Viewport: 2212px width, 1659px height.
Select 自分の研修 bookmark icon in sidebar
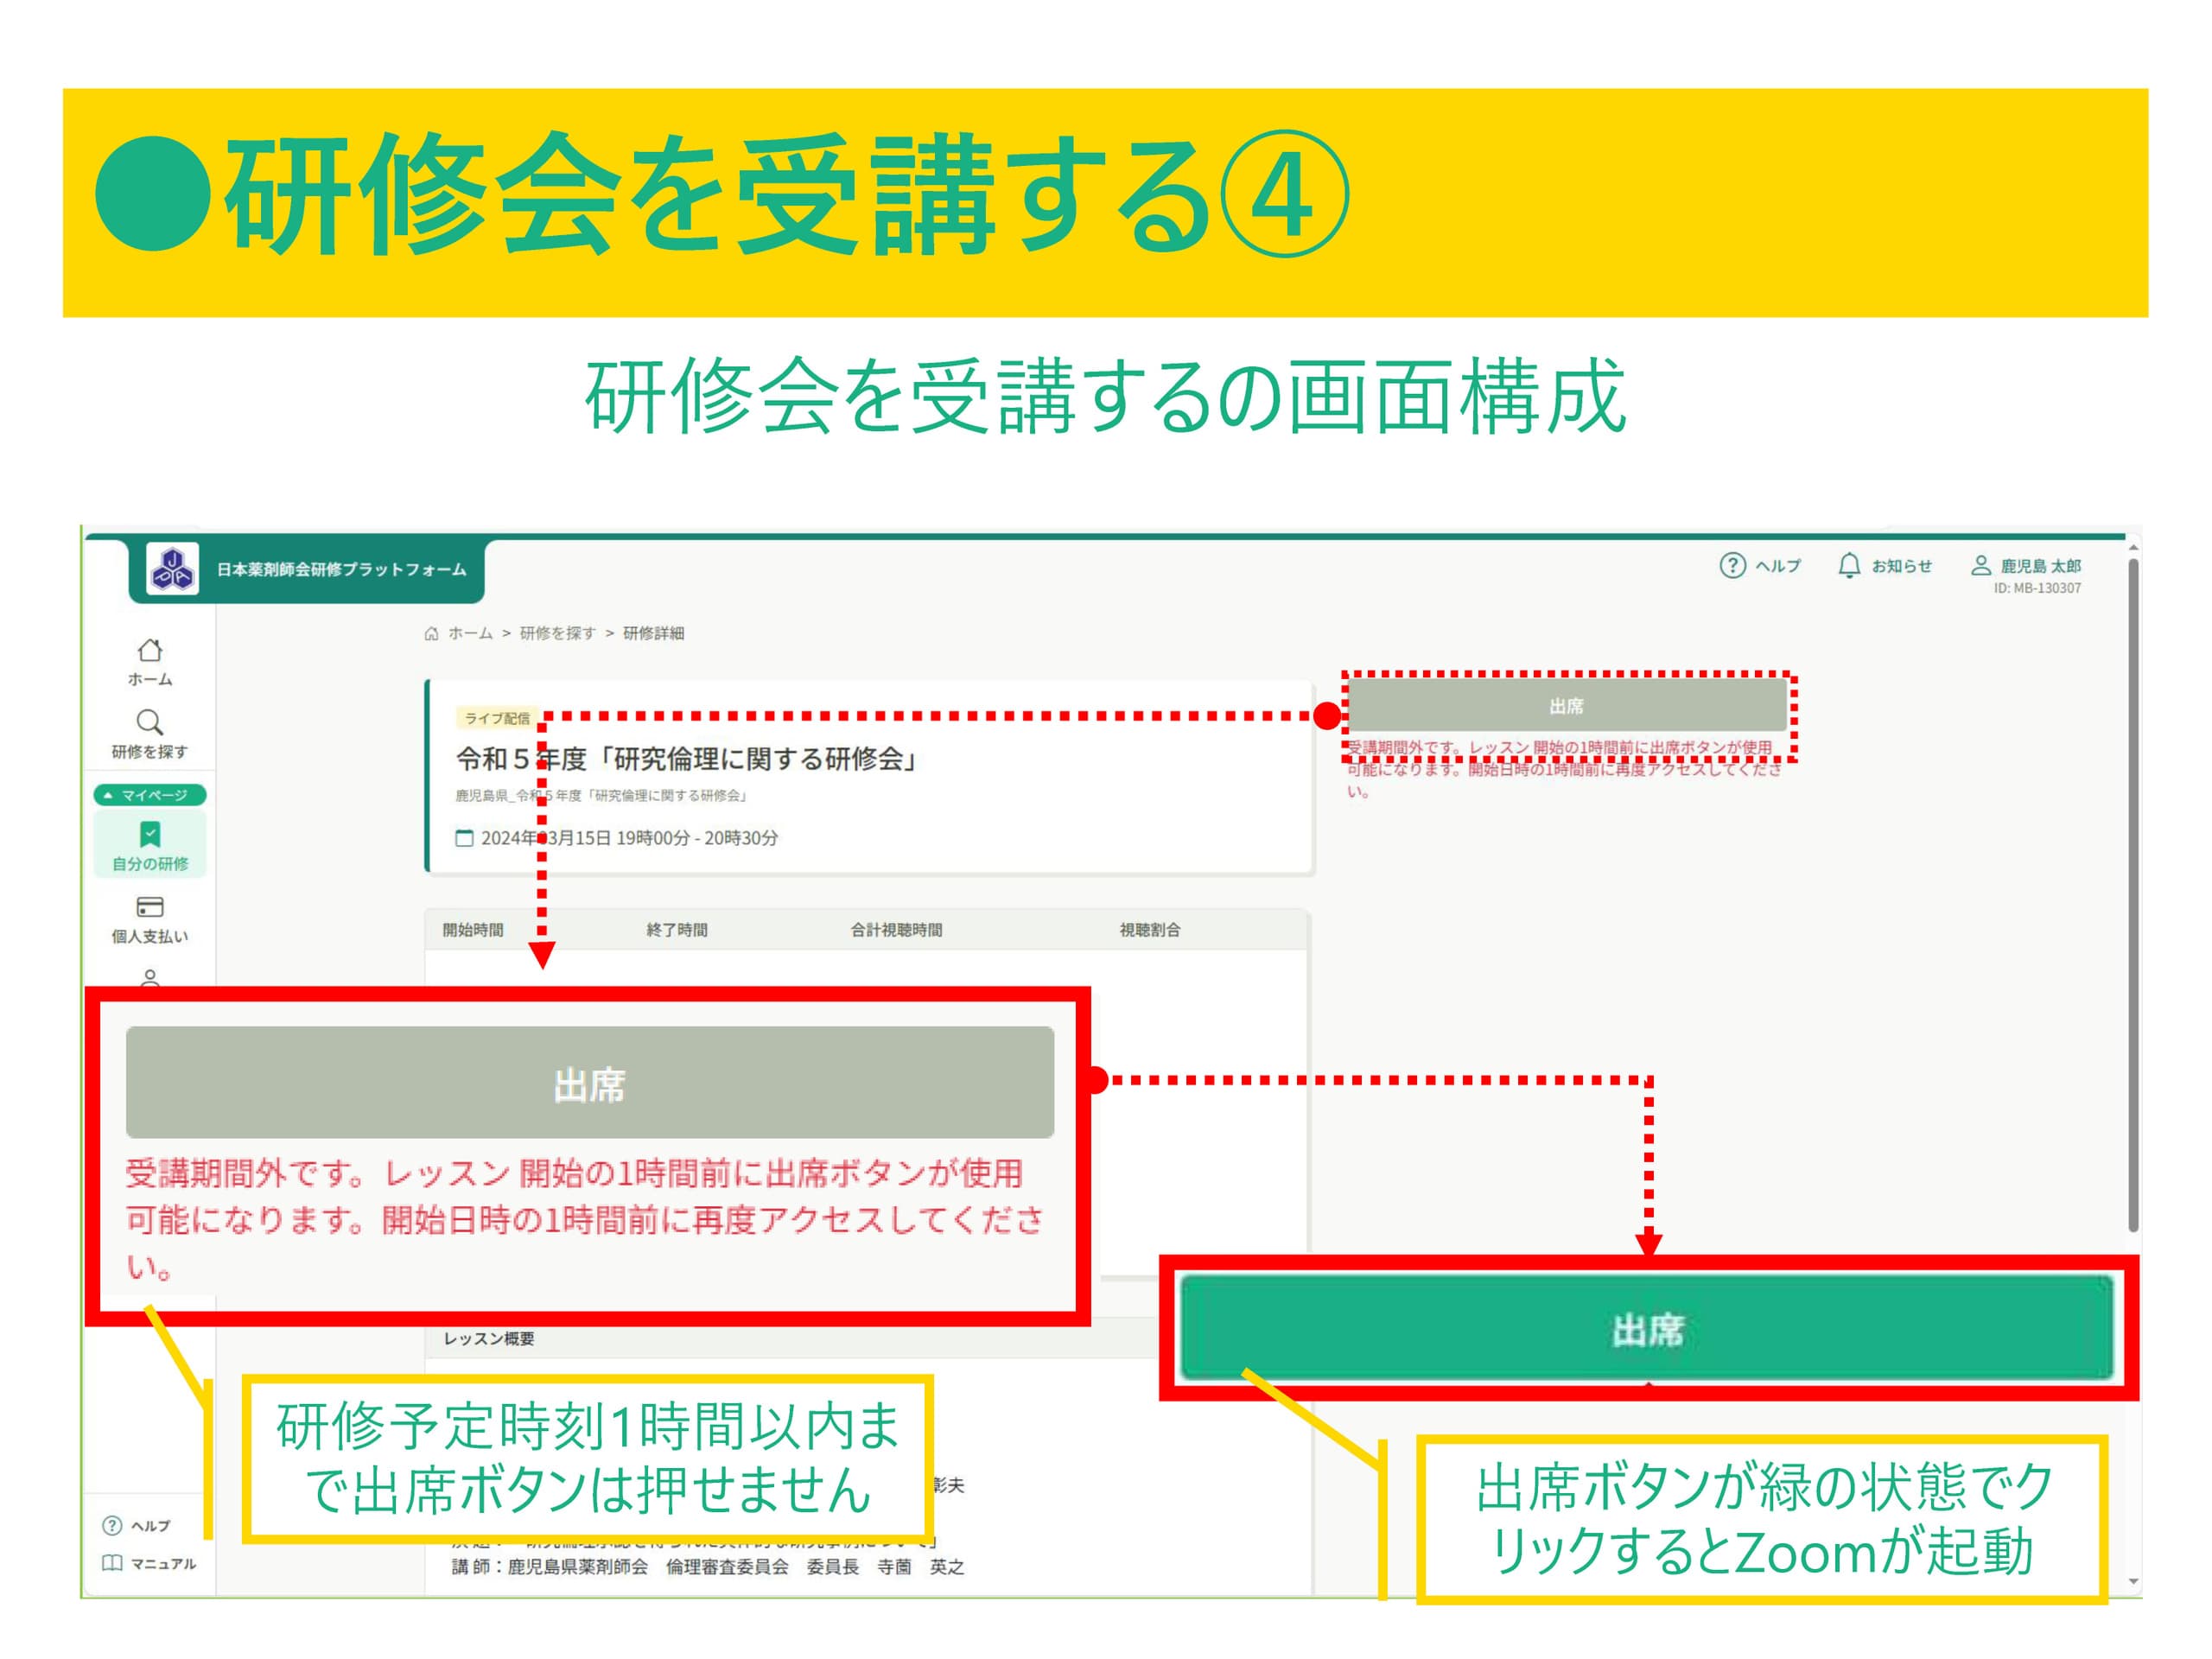point(150,834)
